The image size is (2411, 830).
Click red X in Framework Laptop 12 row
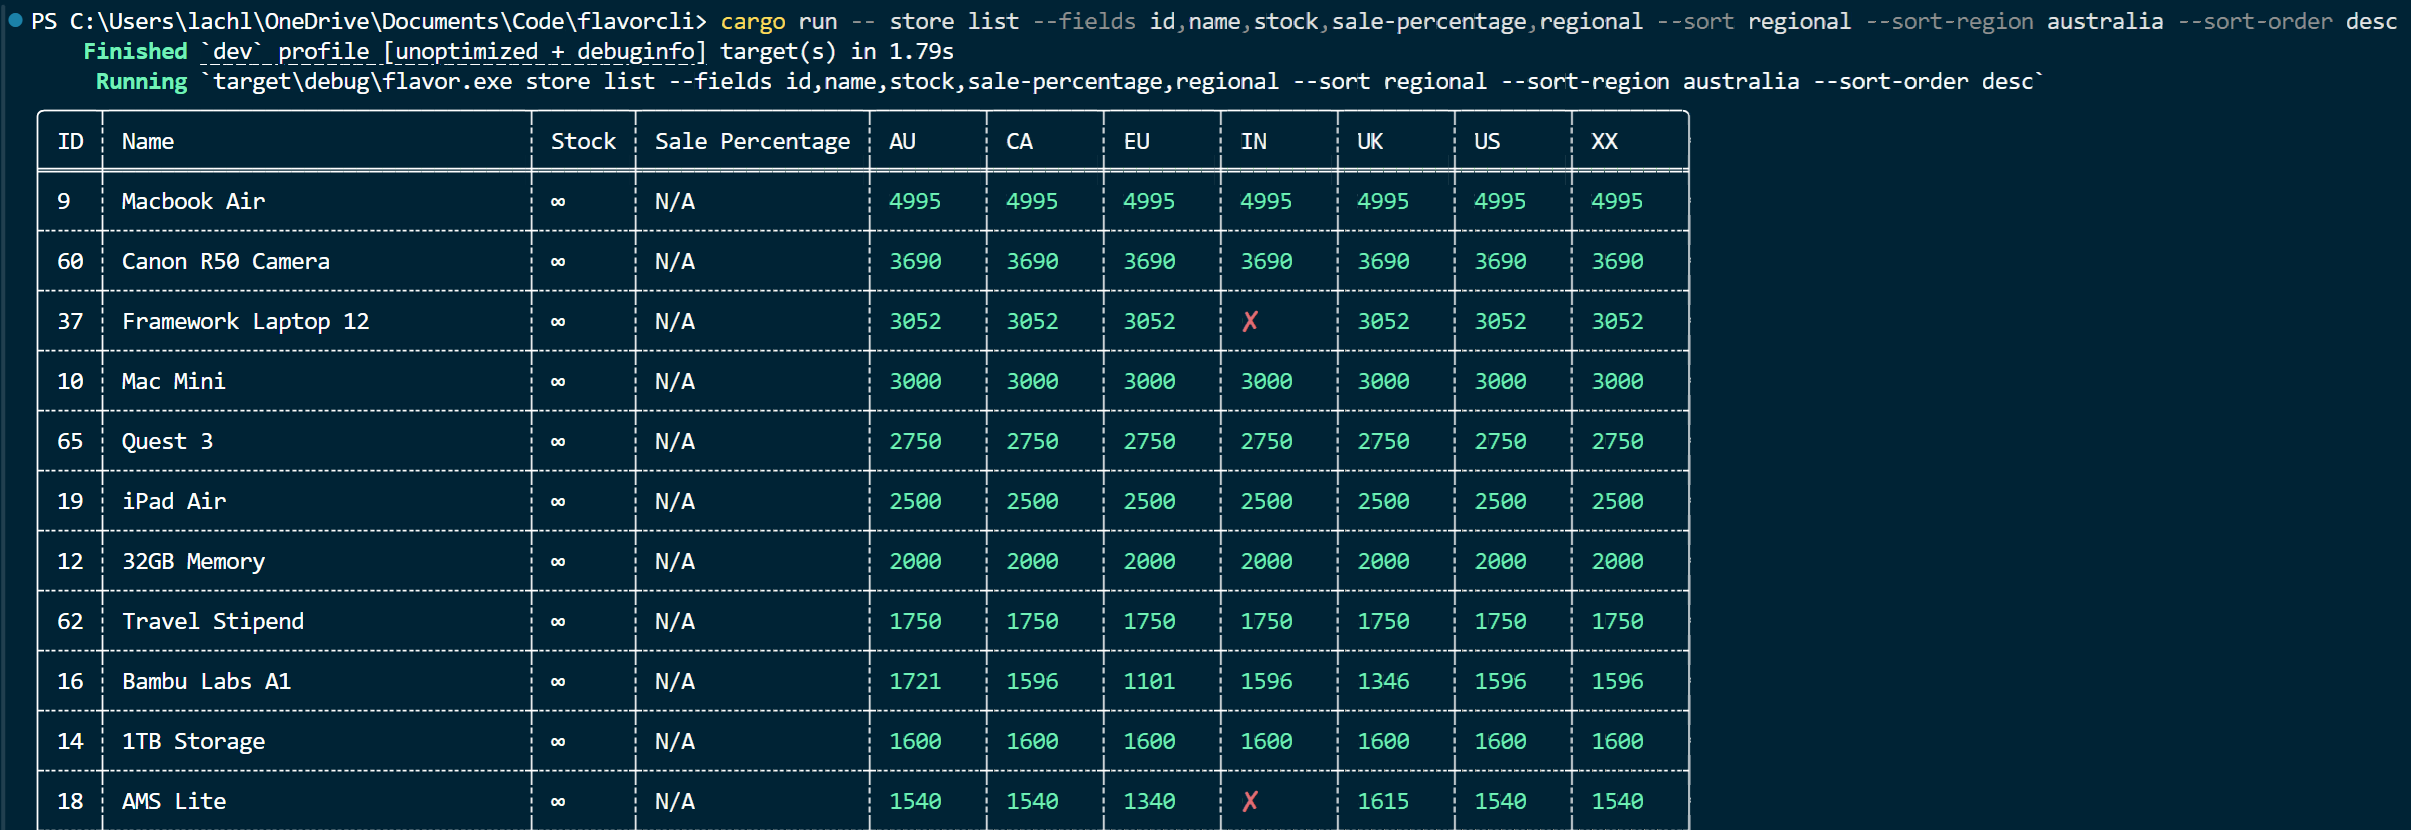click(1250, 321)
